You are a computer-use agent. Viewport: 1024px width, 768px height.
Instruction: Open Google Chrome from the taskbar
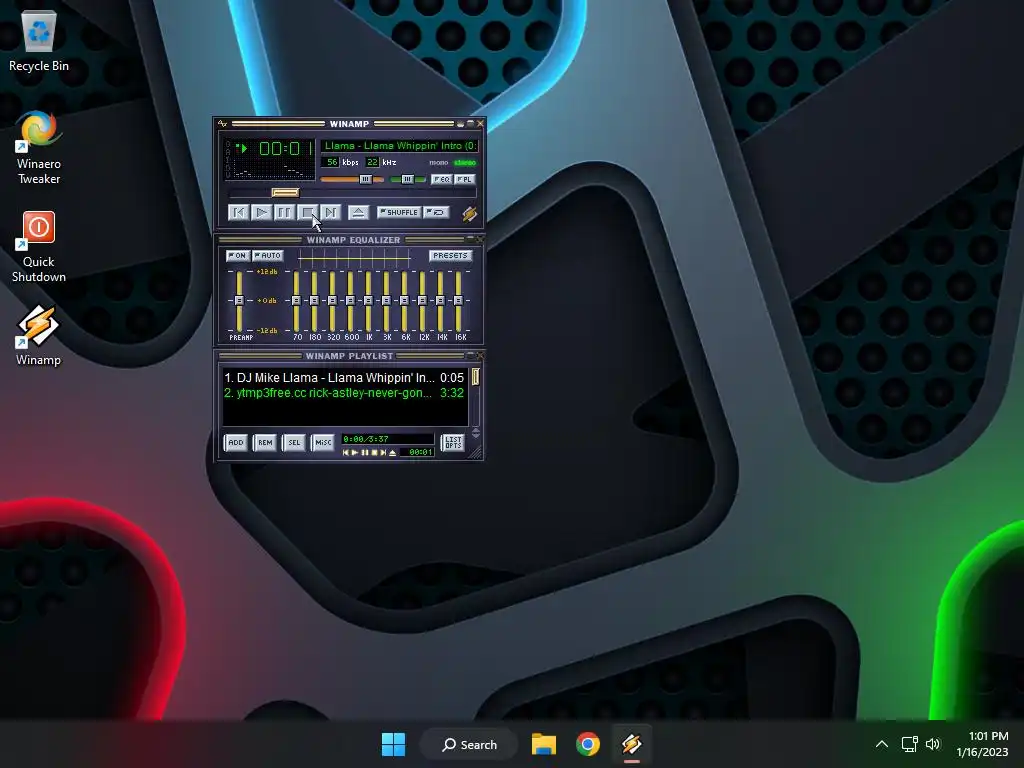tap(588, 744)
